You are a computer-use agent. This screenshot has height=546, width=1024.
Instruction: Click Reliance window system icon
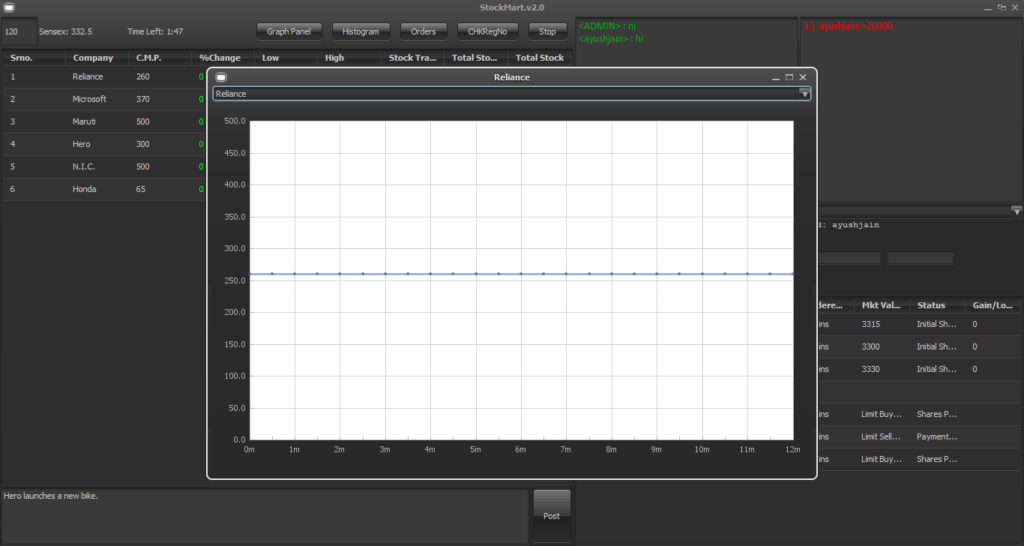pos(221,77)
